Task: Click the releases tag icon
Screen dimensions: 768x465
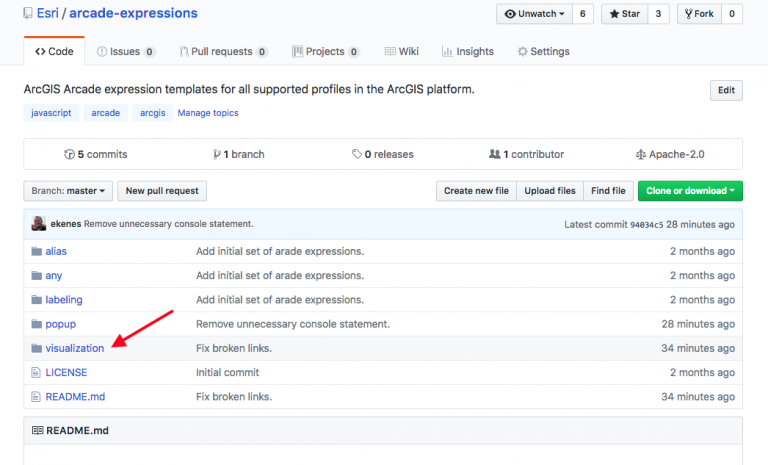Action: pyautogui.click(x=357, y=155)
